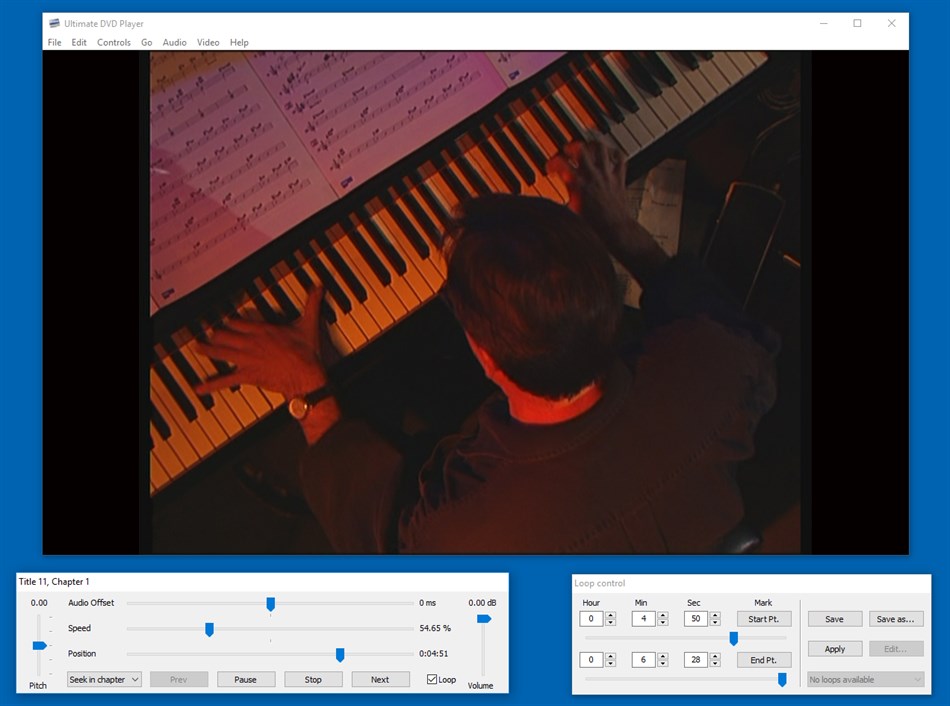
Task: Click the Speed slider handle
Action: click(x=209, y=629)
